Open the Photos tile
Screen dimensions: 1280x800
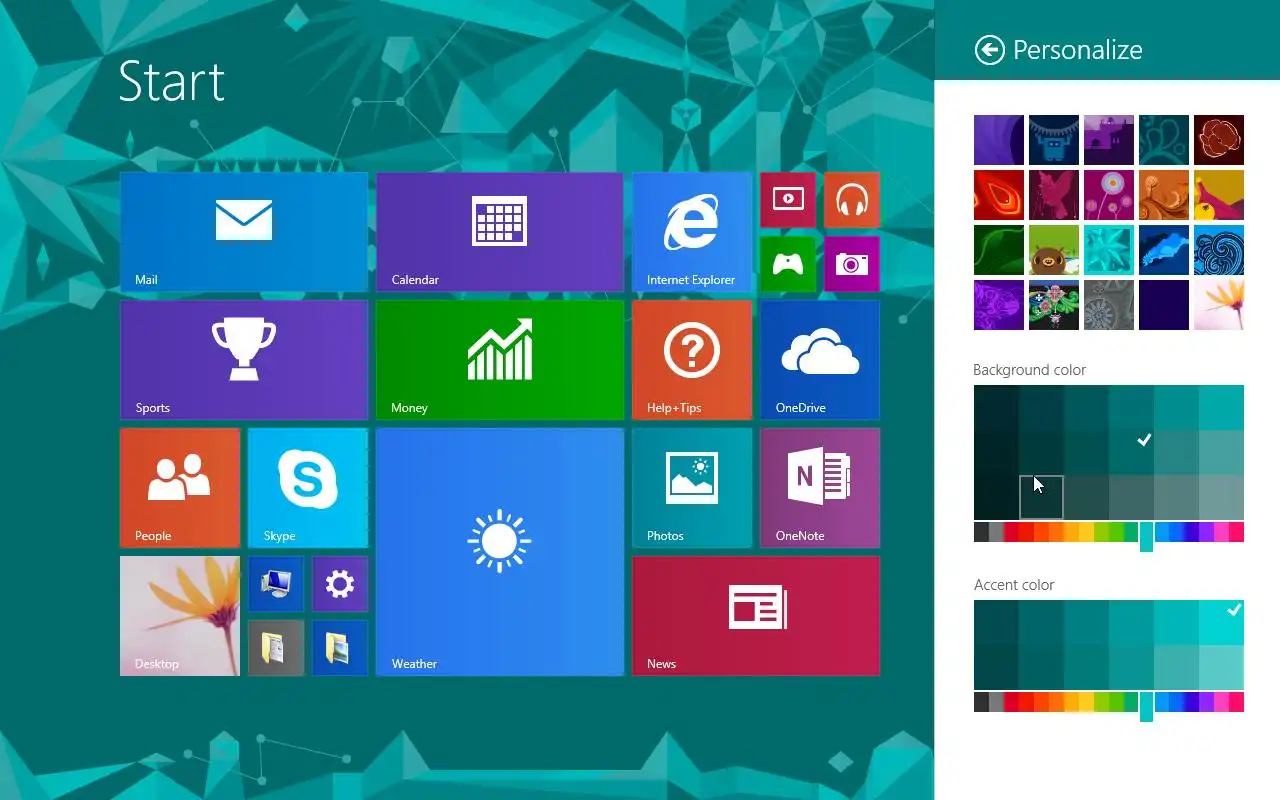point(692,488)
